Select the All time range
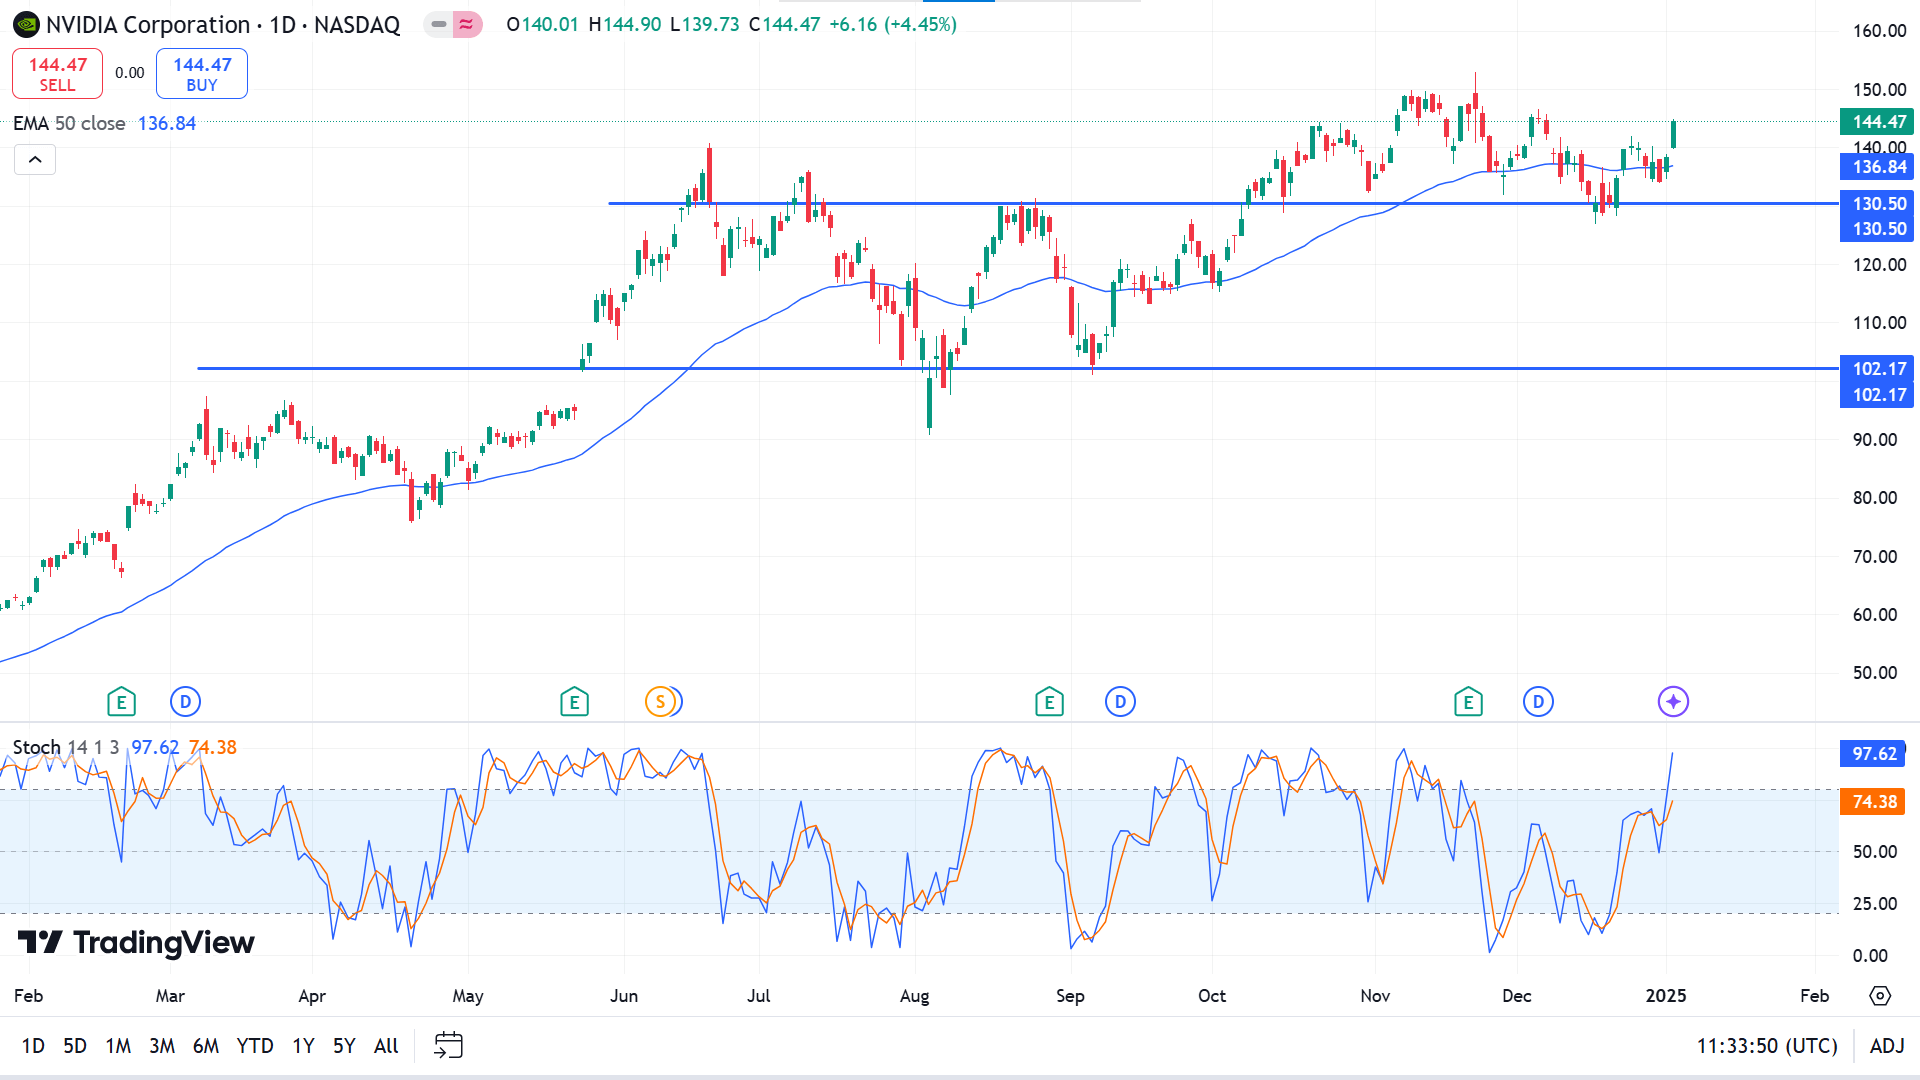Viewport: 1920px width, 1080px height. pyautogui.click(x=386, y=1046)
